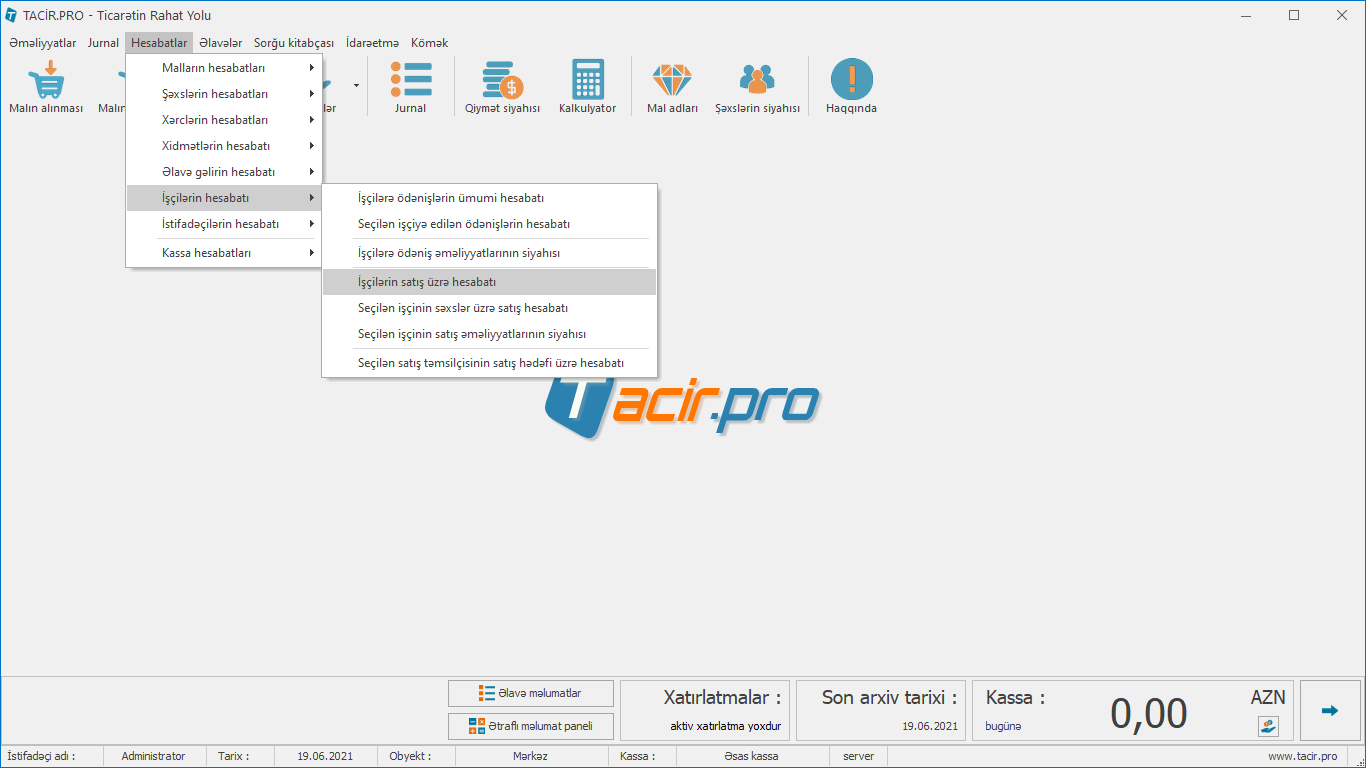The height and width of the screenshot is (768, 1366).
Task: Expand İstifadəçilərin hesabatı submenu
Action: tap(224, 224)
